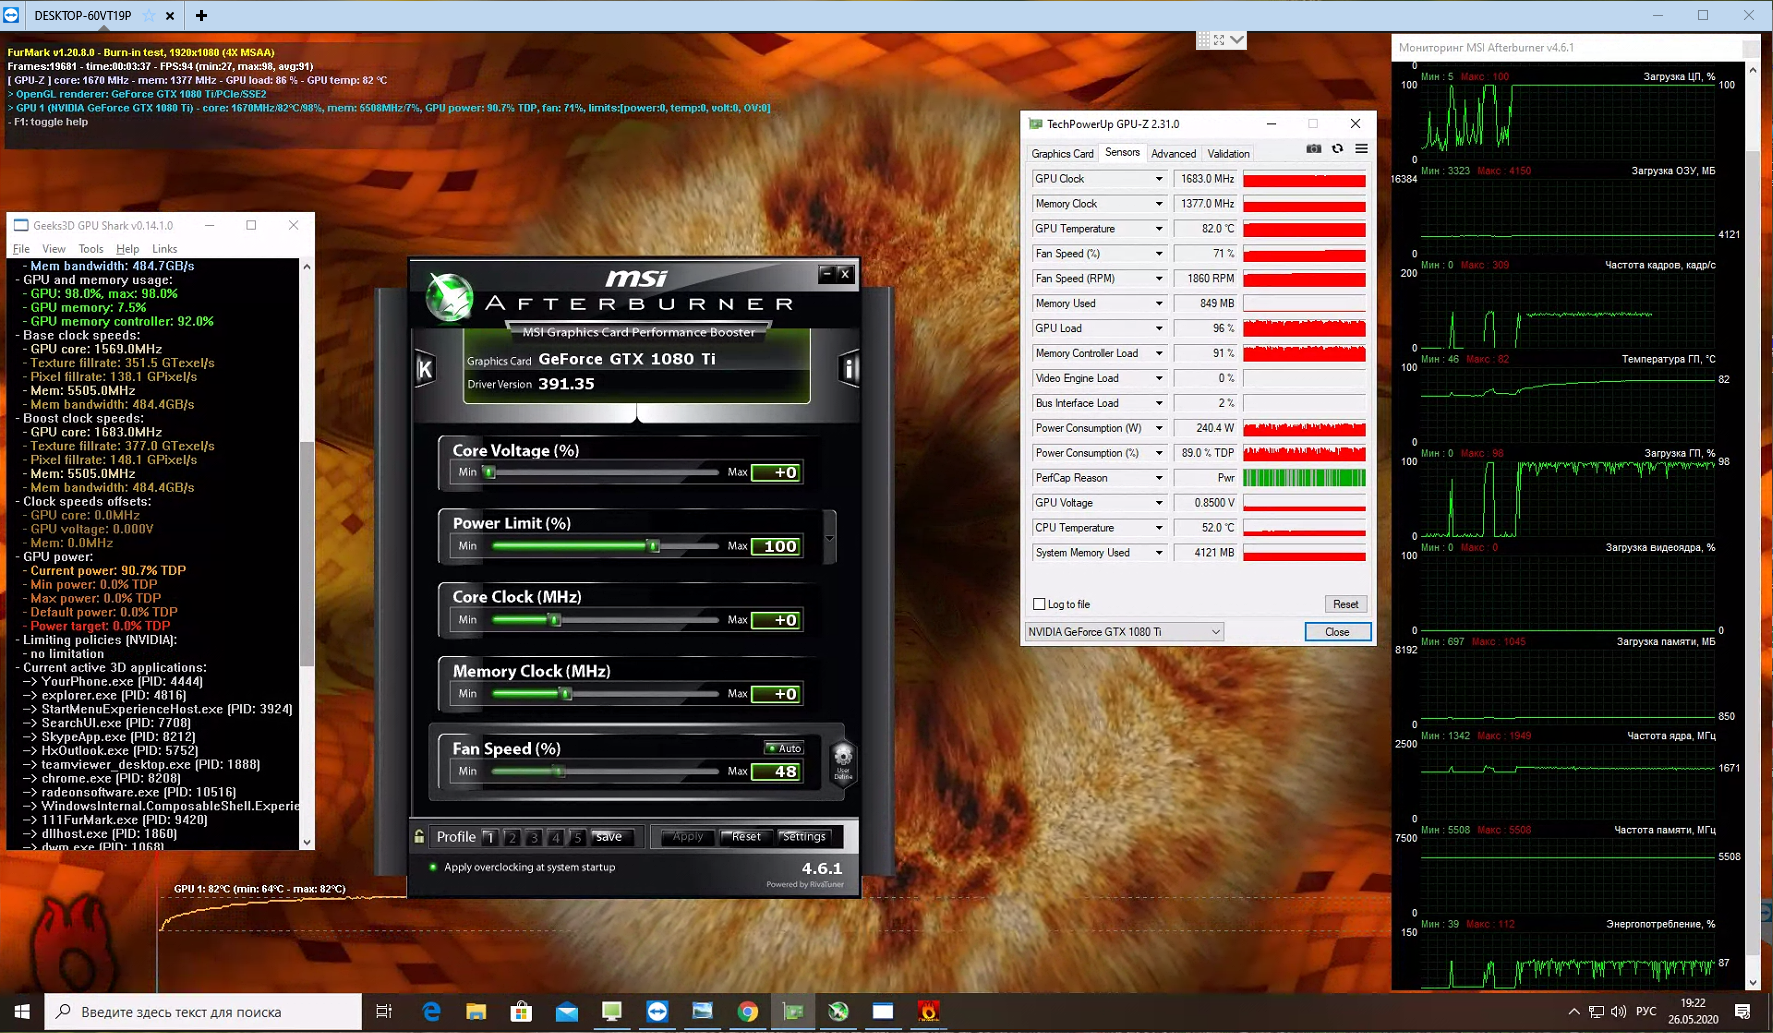Take a GPU-Z screenshot with the camera icon
This screenshot has width=1773, height=1033.
pos(1314,149)
